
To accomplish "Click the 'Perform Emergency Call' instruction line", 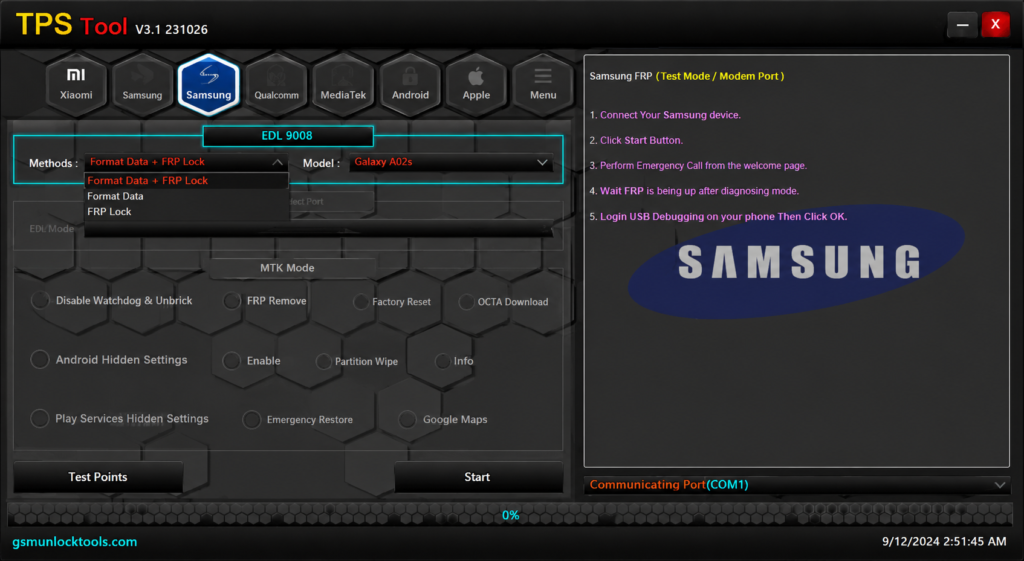I will click(x=698, y=166).
